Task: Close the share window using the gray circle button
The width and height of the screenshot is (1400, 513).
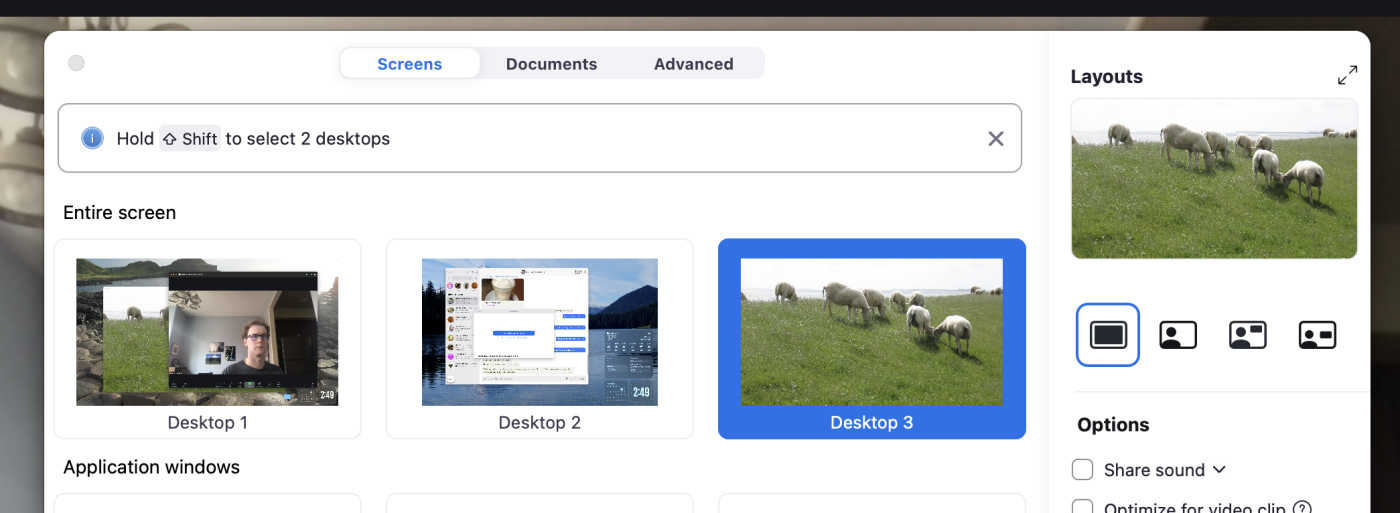Action: coord(76,64)
